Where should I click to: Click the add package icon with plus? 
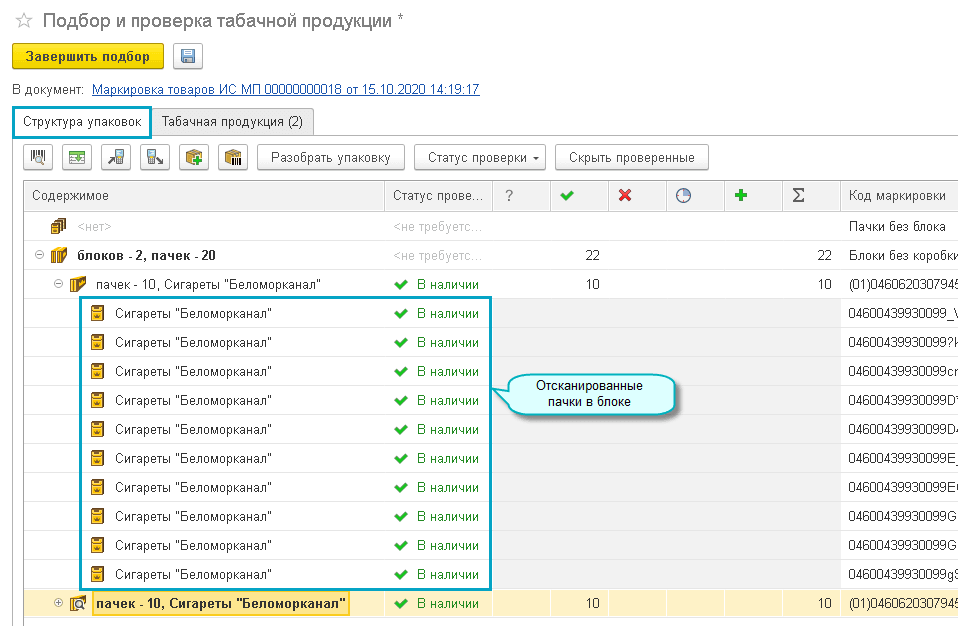pyautogui.click(x=194, y=157)
